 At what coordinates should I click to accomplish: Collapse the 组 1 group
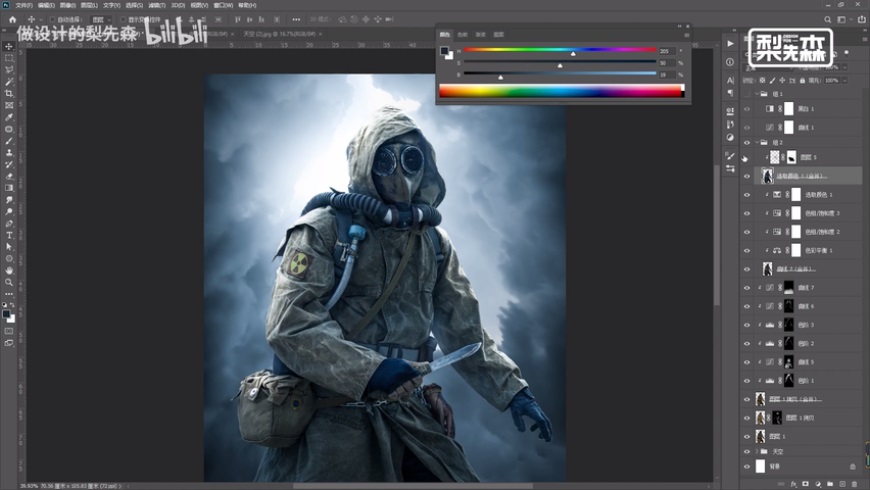tap(757, 94)
